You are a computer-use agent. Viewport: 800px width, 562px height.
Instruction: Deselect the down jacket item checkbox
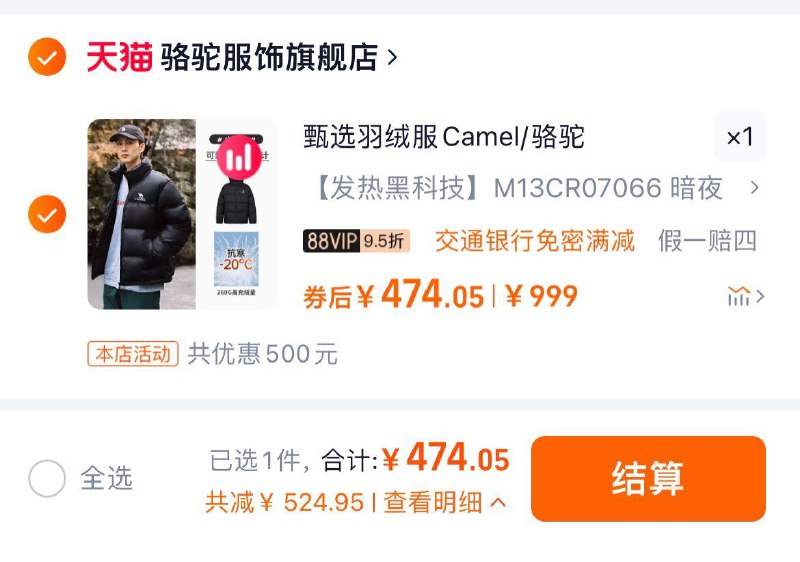47,214
